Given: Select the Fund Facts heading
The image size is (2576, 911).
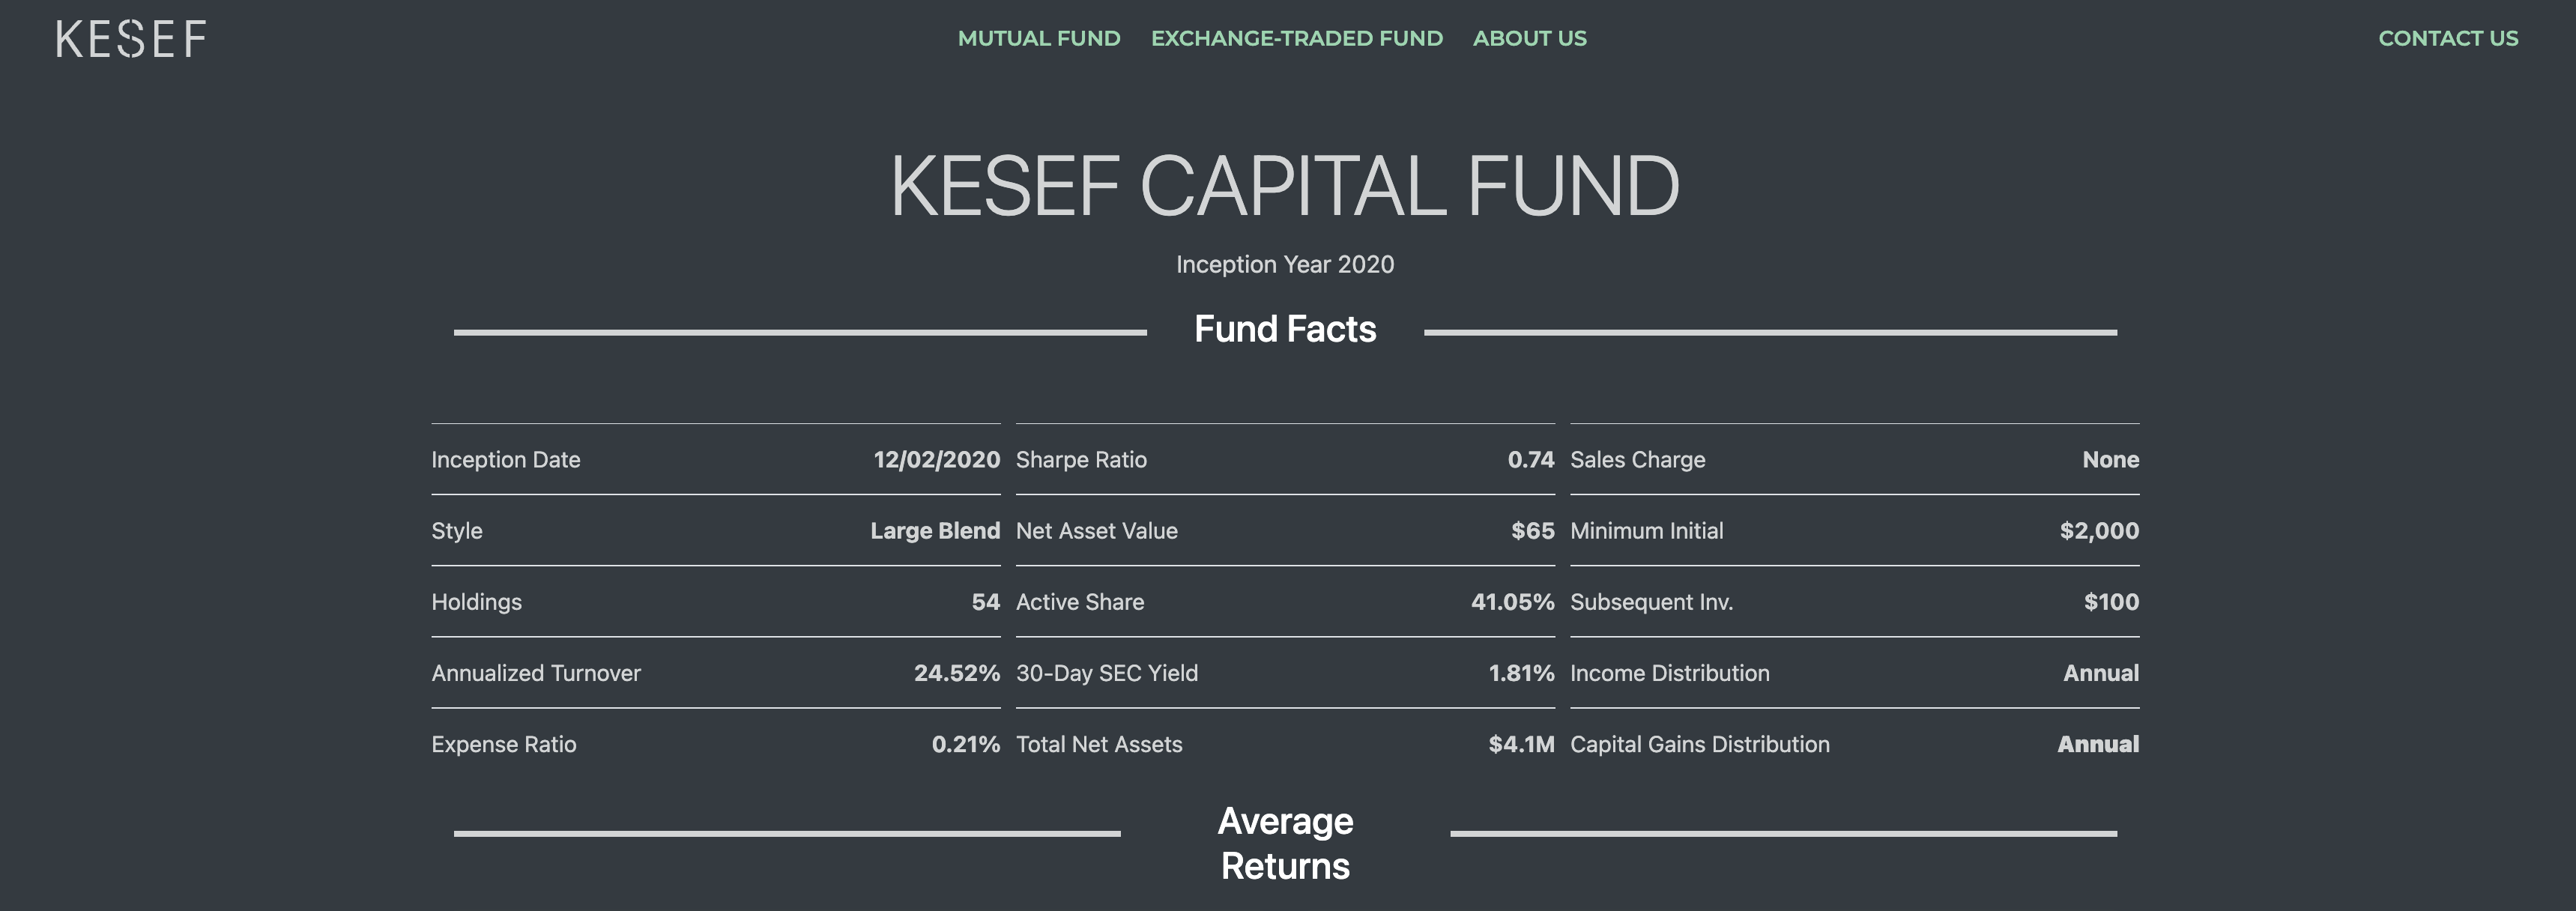Looking at the screenshot, I should [x=1285, y=329].
